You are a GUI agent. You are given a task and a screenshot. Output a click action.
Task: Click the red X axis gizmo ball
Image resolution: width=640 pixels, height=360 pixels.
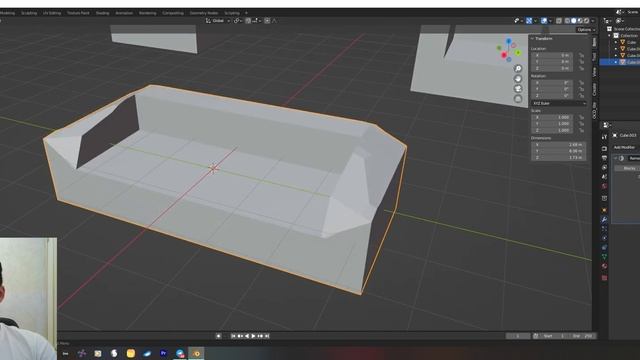click(x=504, y=55)
